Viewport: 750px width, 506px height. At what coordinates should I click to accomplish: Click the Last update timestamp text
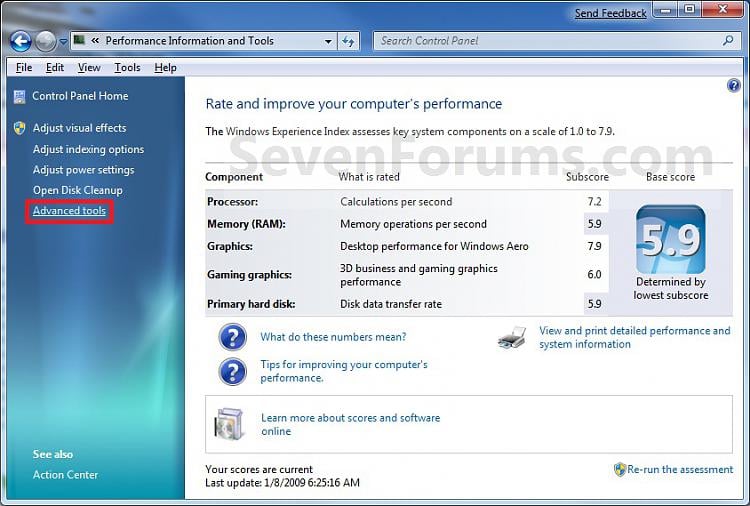282,483
